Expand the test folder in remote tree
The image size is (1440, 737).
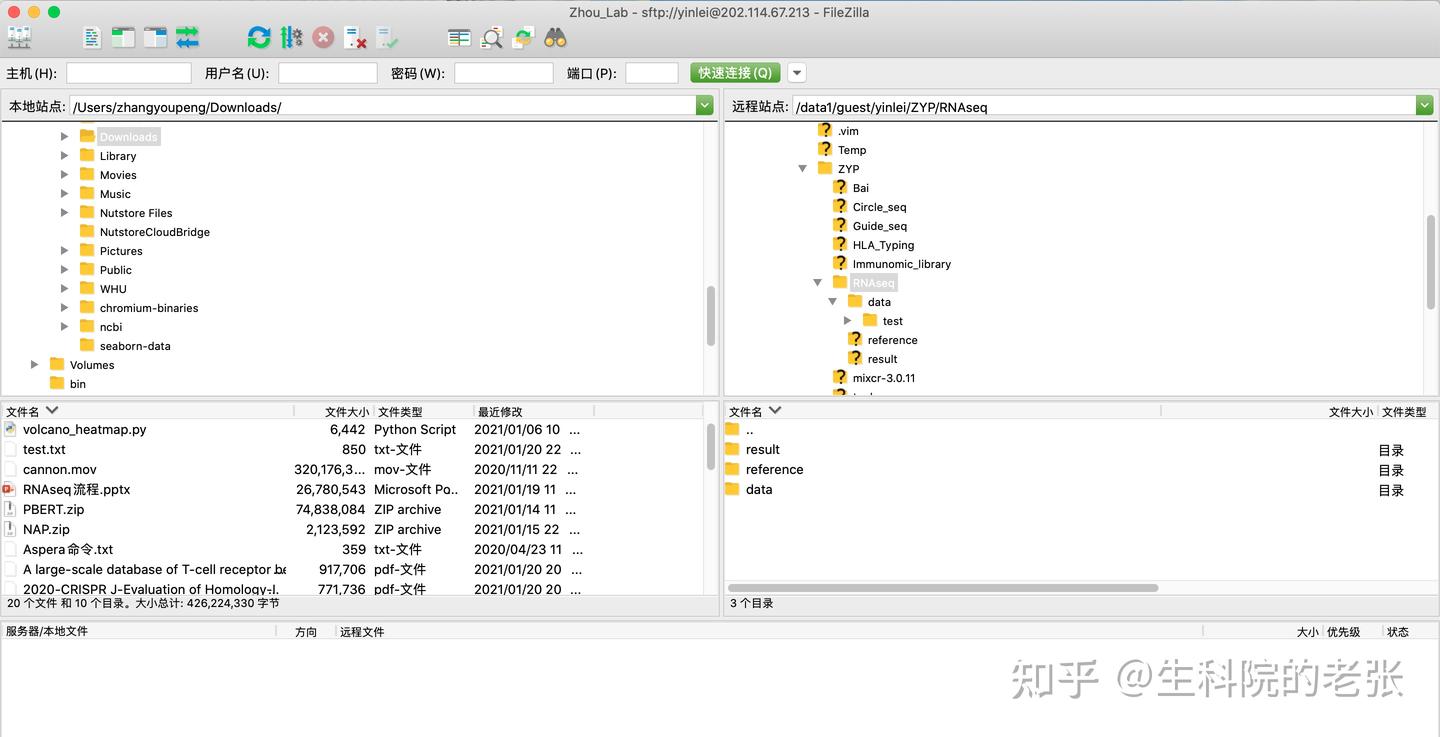(x=849, y=320)
